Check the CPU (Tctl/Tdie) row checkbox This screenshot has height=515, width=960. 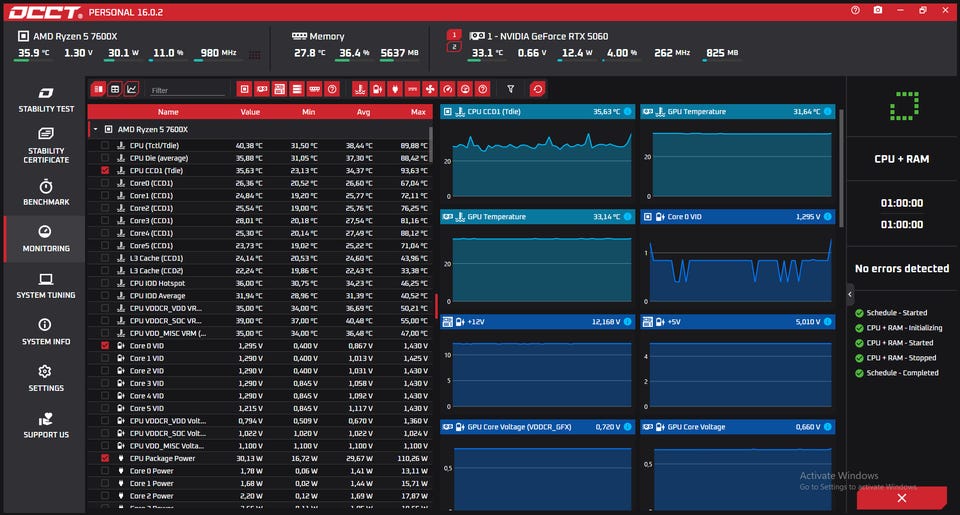tap(105, 146)
